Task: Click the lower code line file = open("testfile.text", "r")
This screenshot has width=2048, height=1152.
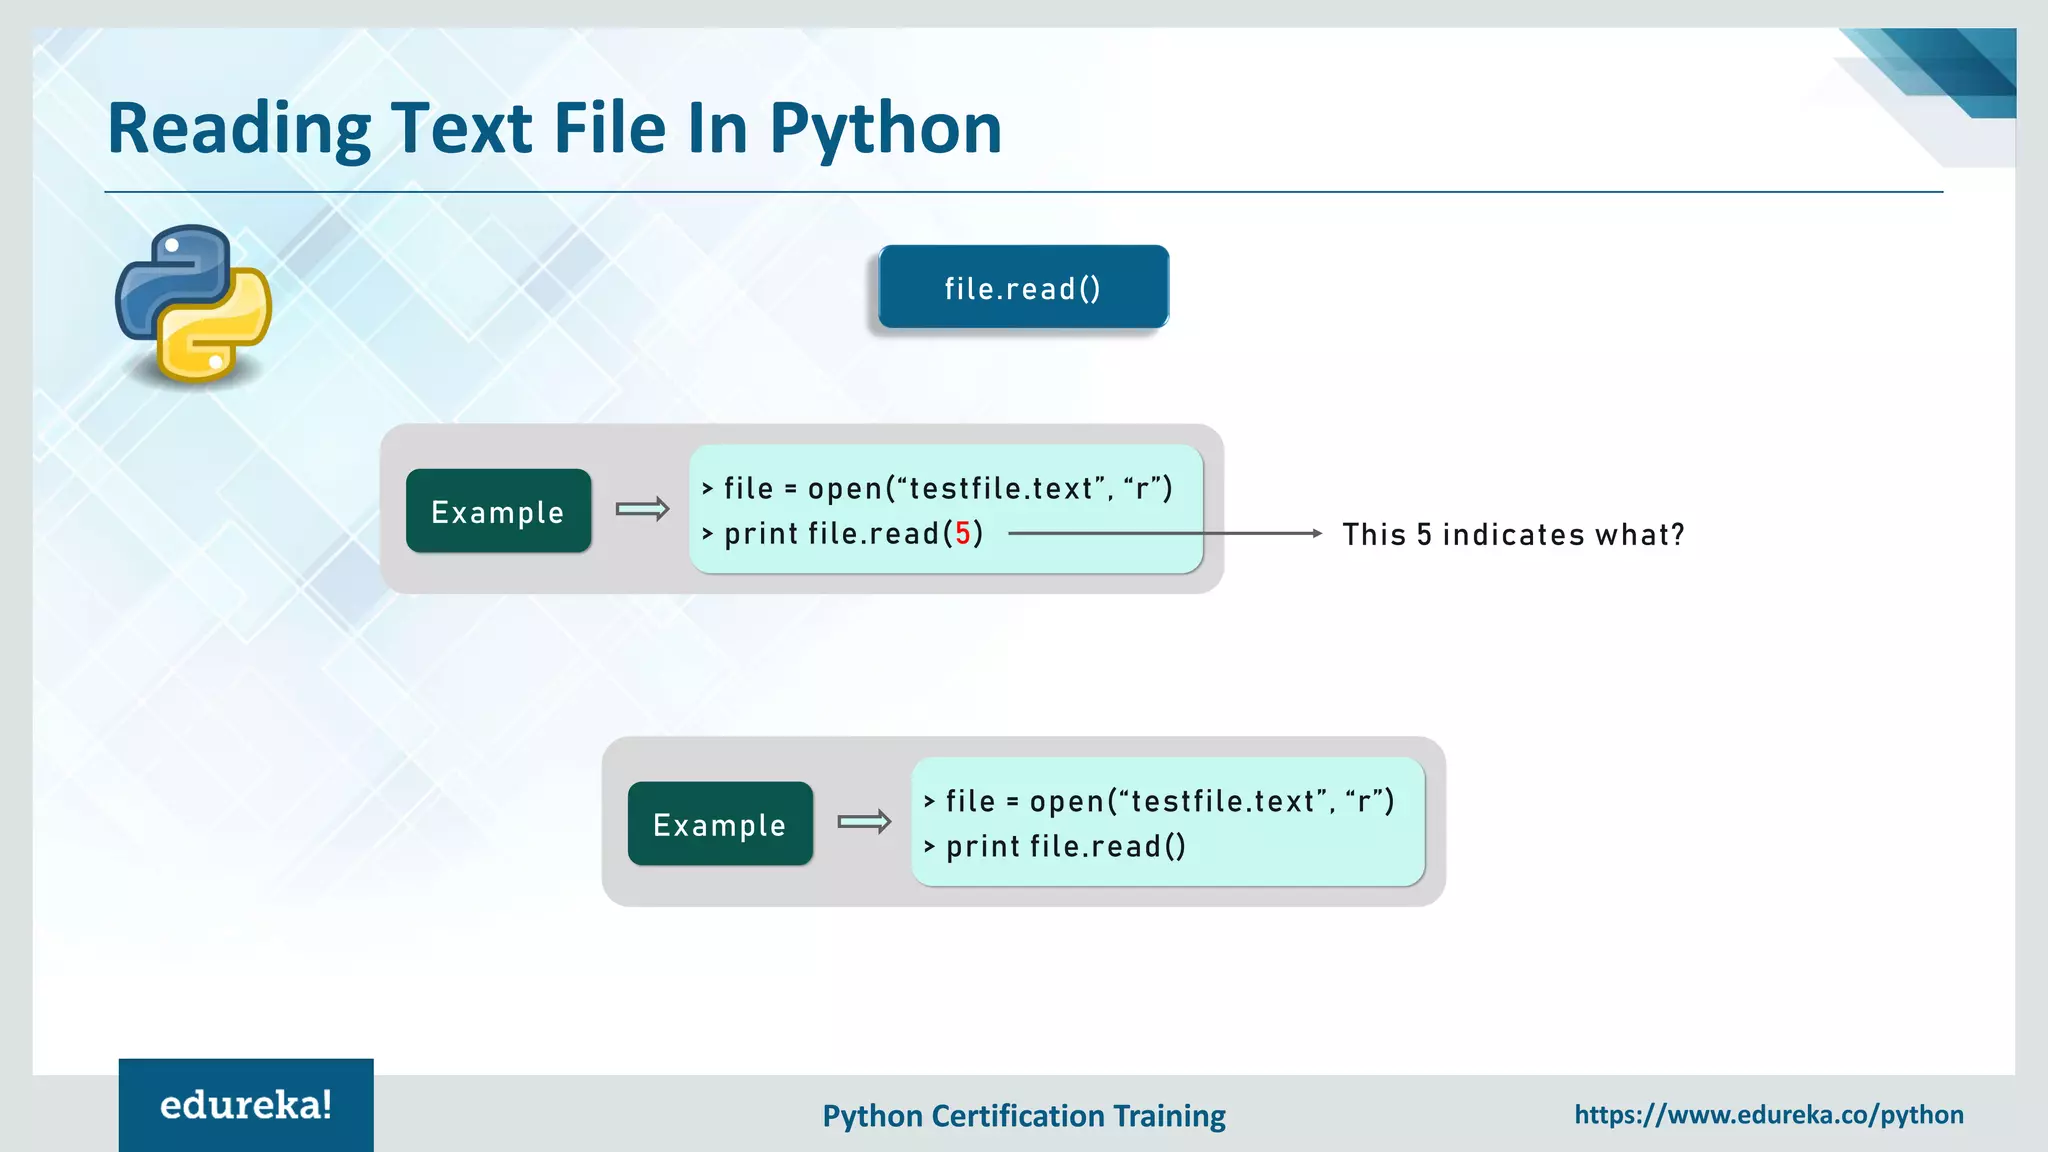Action: point(1159,801)
